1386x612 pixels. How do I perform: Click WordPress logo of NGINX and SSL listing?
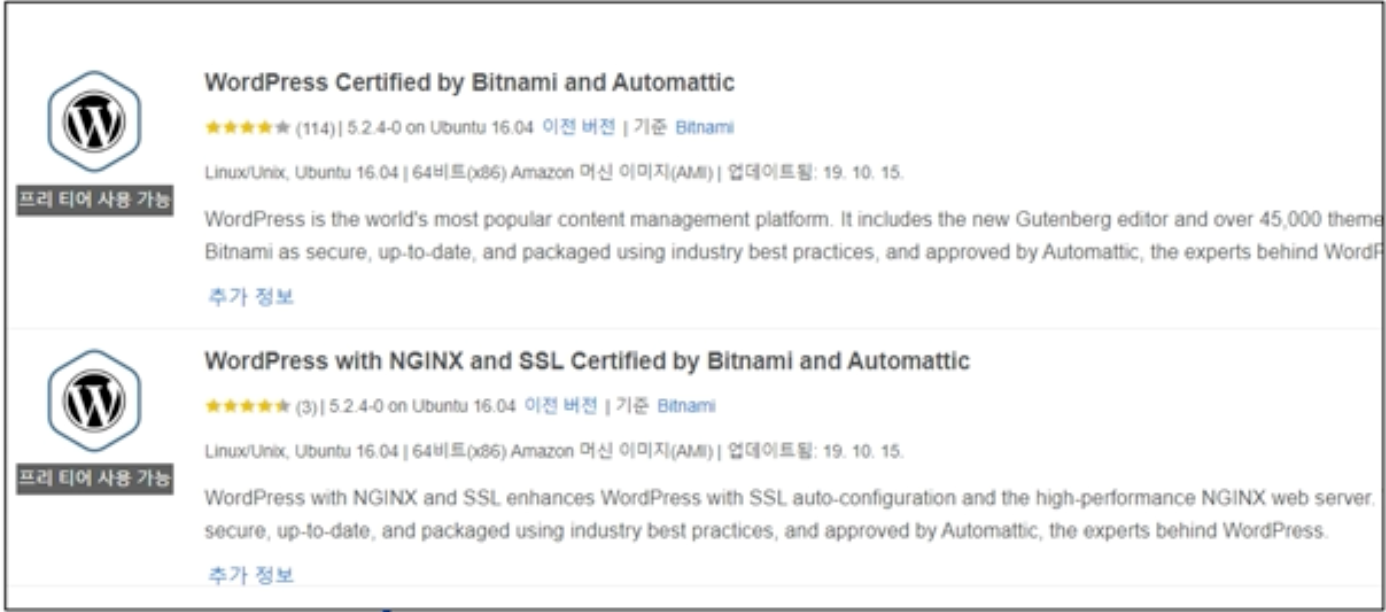[x=94, y=400]
